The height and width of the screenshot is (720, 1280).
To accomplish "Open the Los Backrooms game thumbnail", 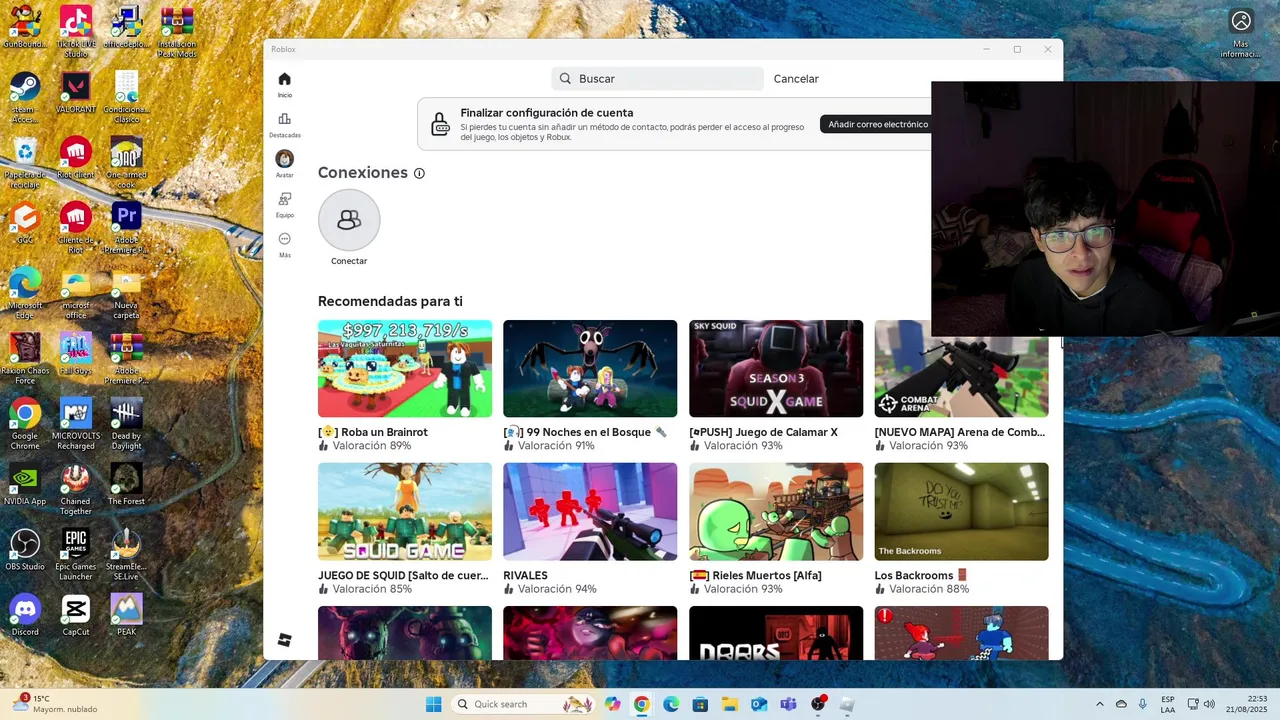I will [961, 511].
